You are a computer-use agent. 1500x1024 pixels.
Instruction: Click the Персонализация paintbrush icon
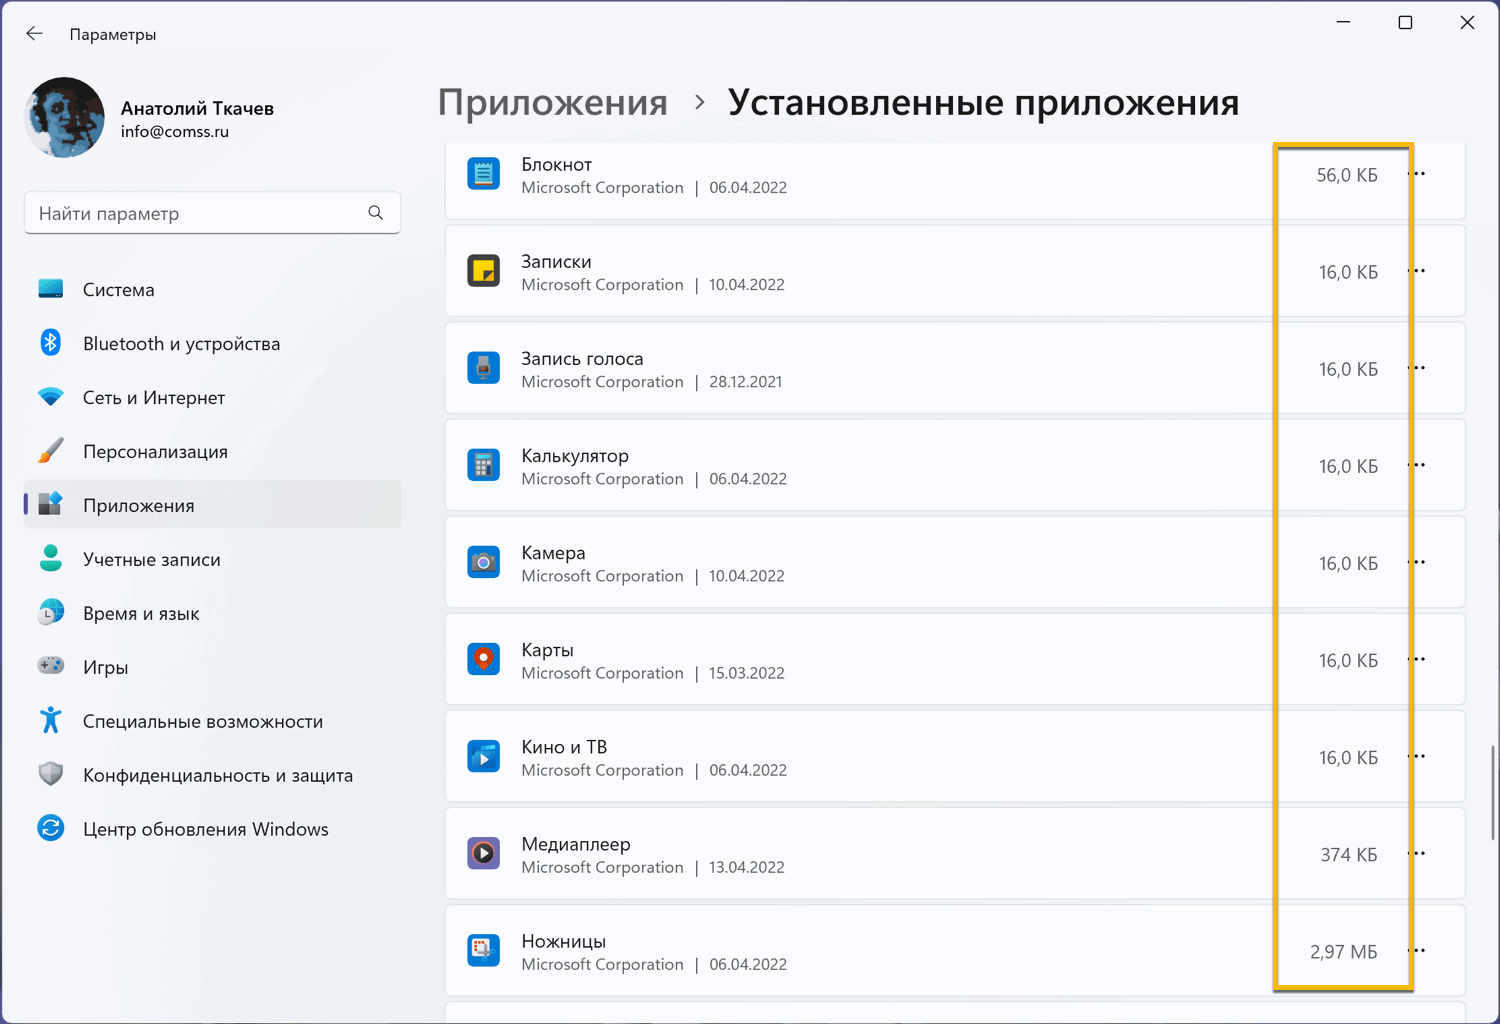point(51,451)
